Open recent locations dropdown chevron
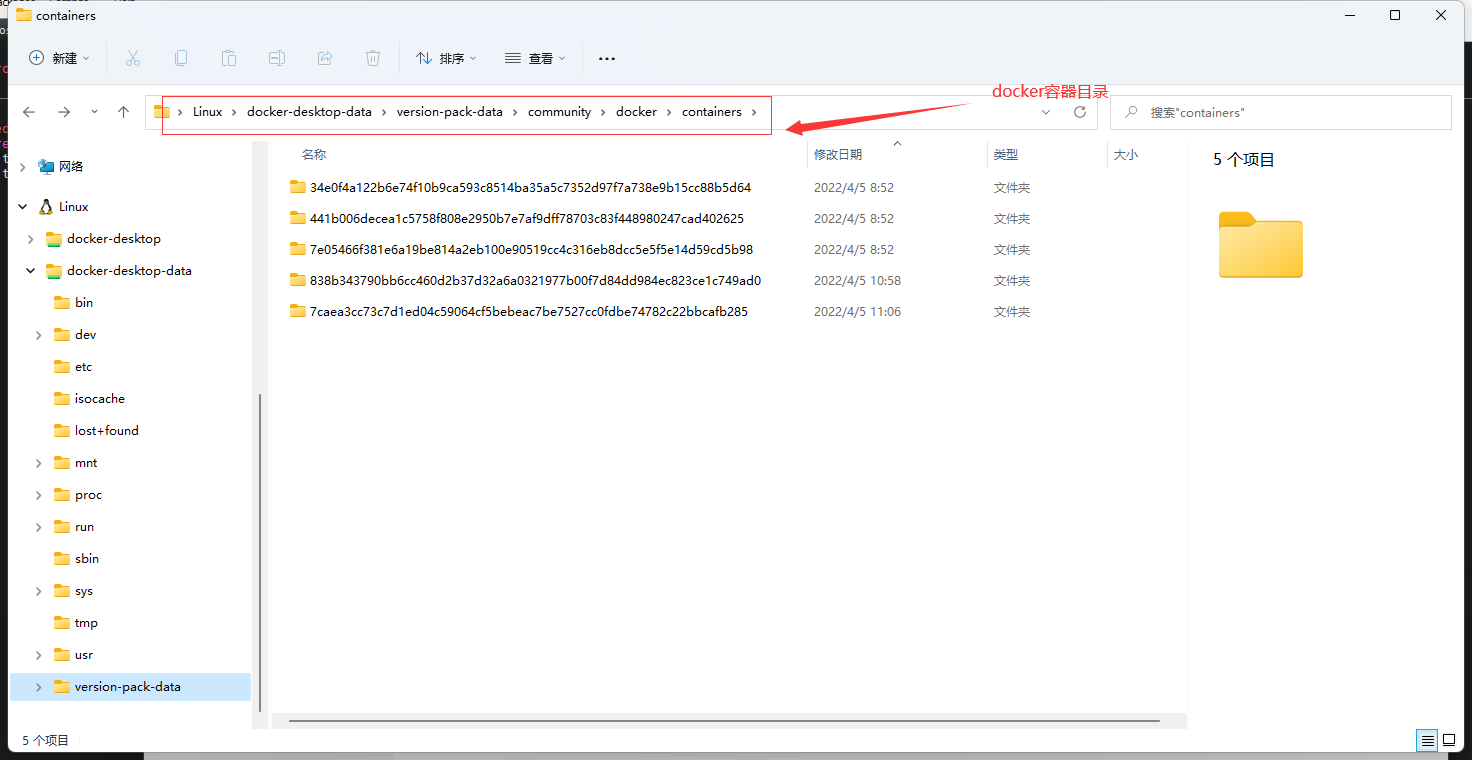The width and height of the screenshot is (1472, 760). point(94,112)
